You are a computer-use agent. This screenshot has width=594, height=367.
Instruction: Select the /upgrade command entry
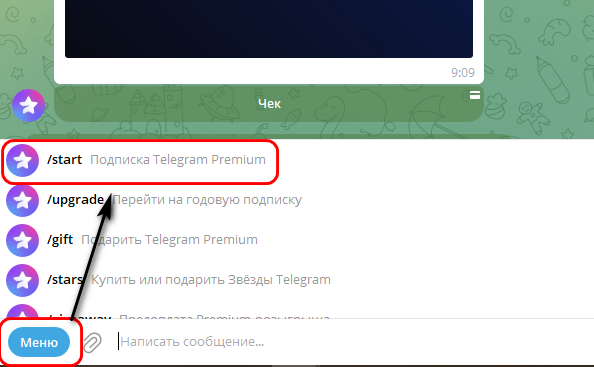[297, 200]
